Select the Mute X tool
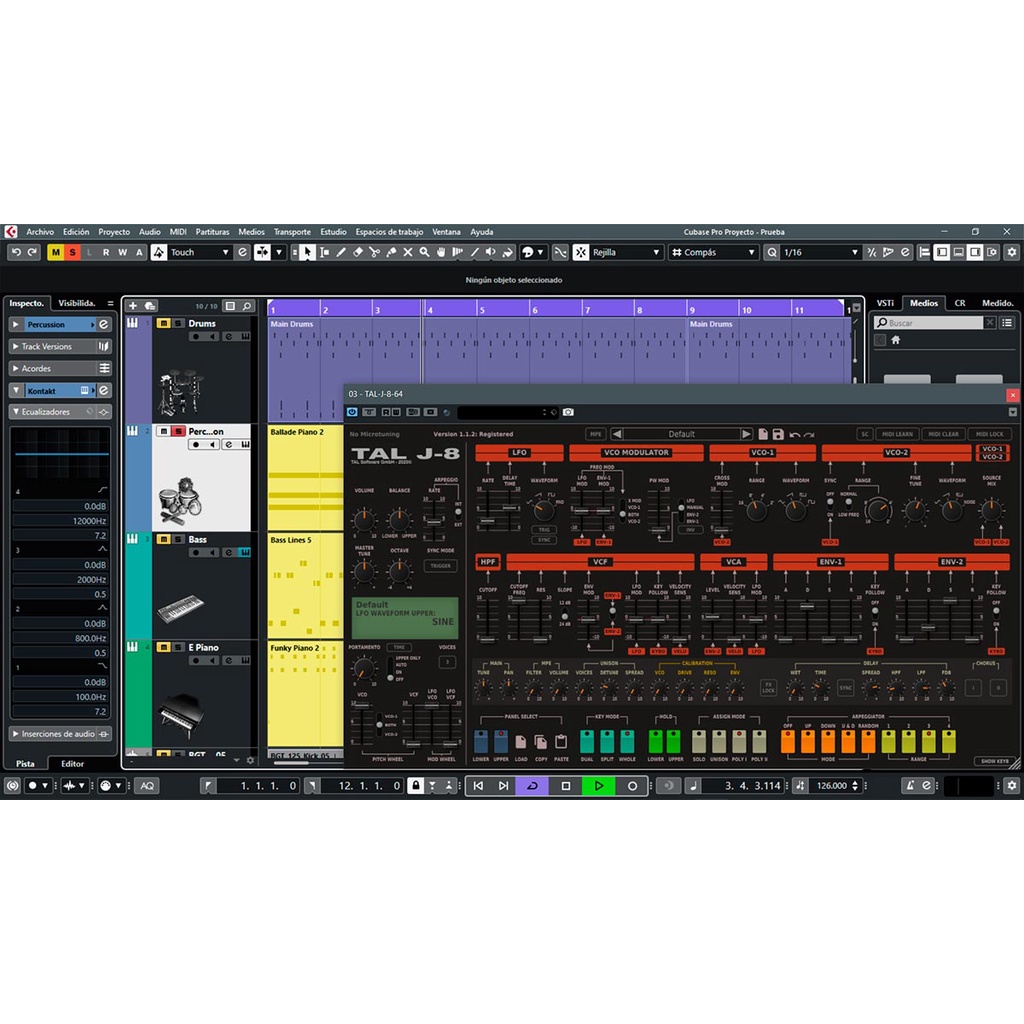The width and height of the screenshot is (1024, 1024). (408, 252)
